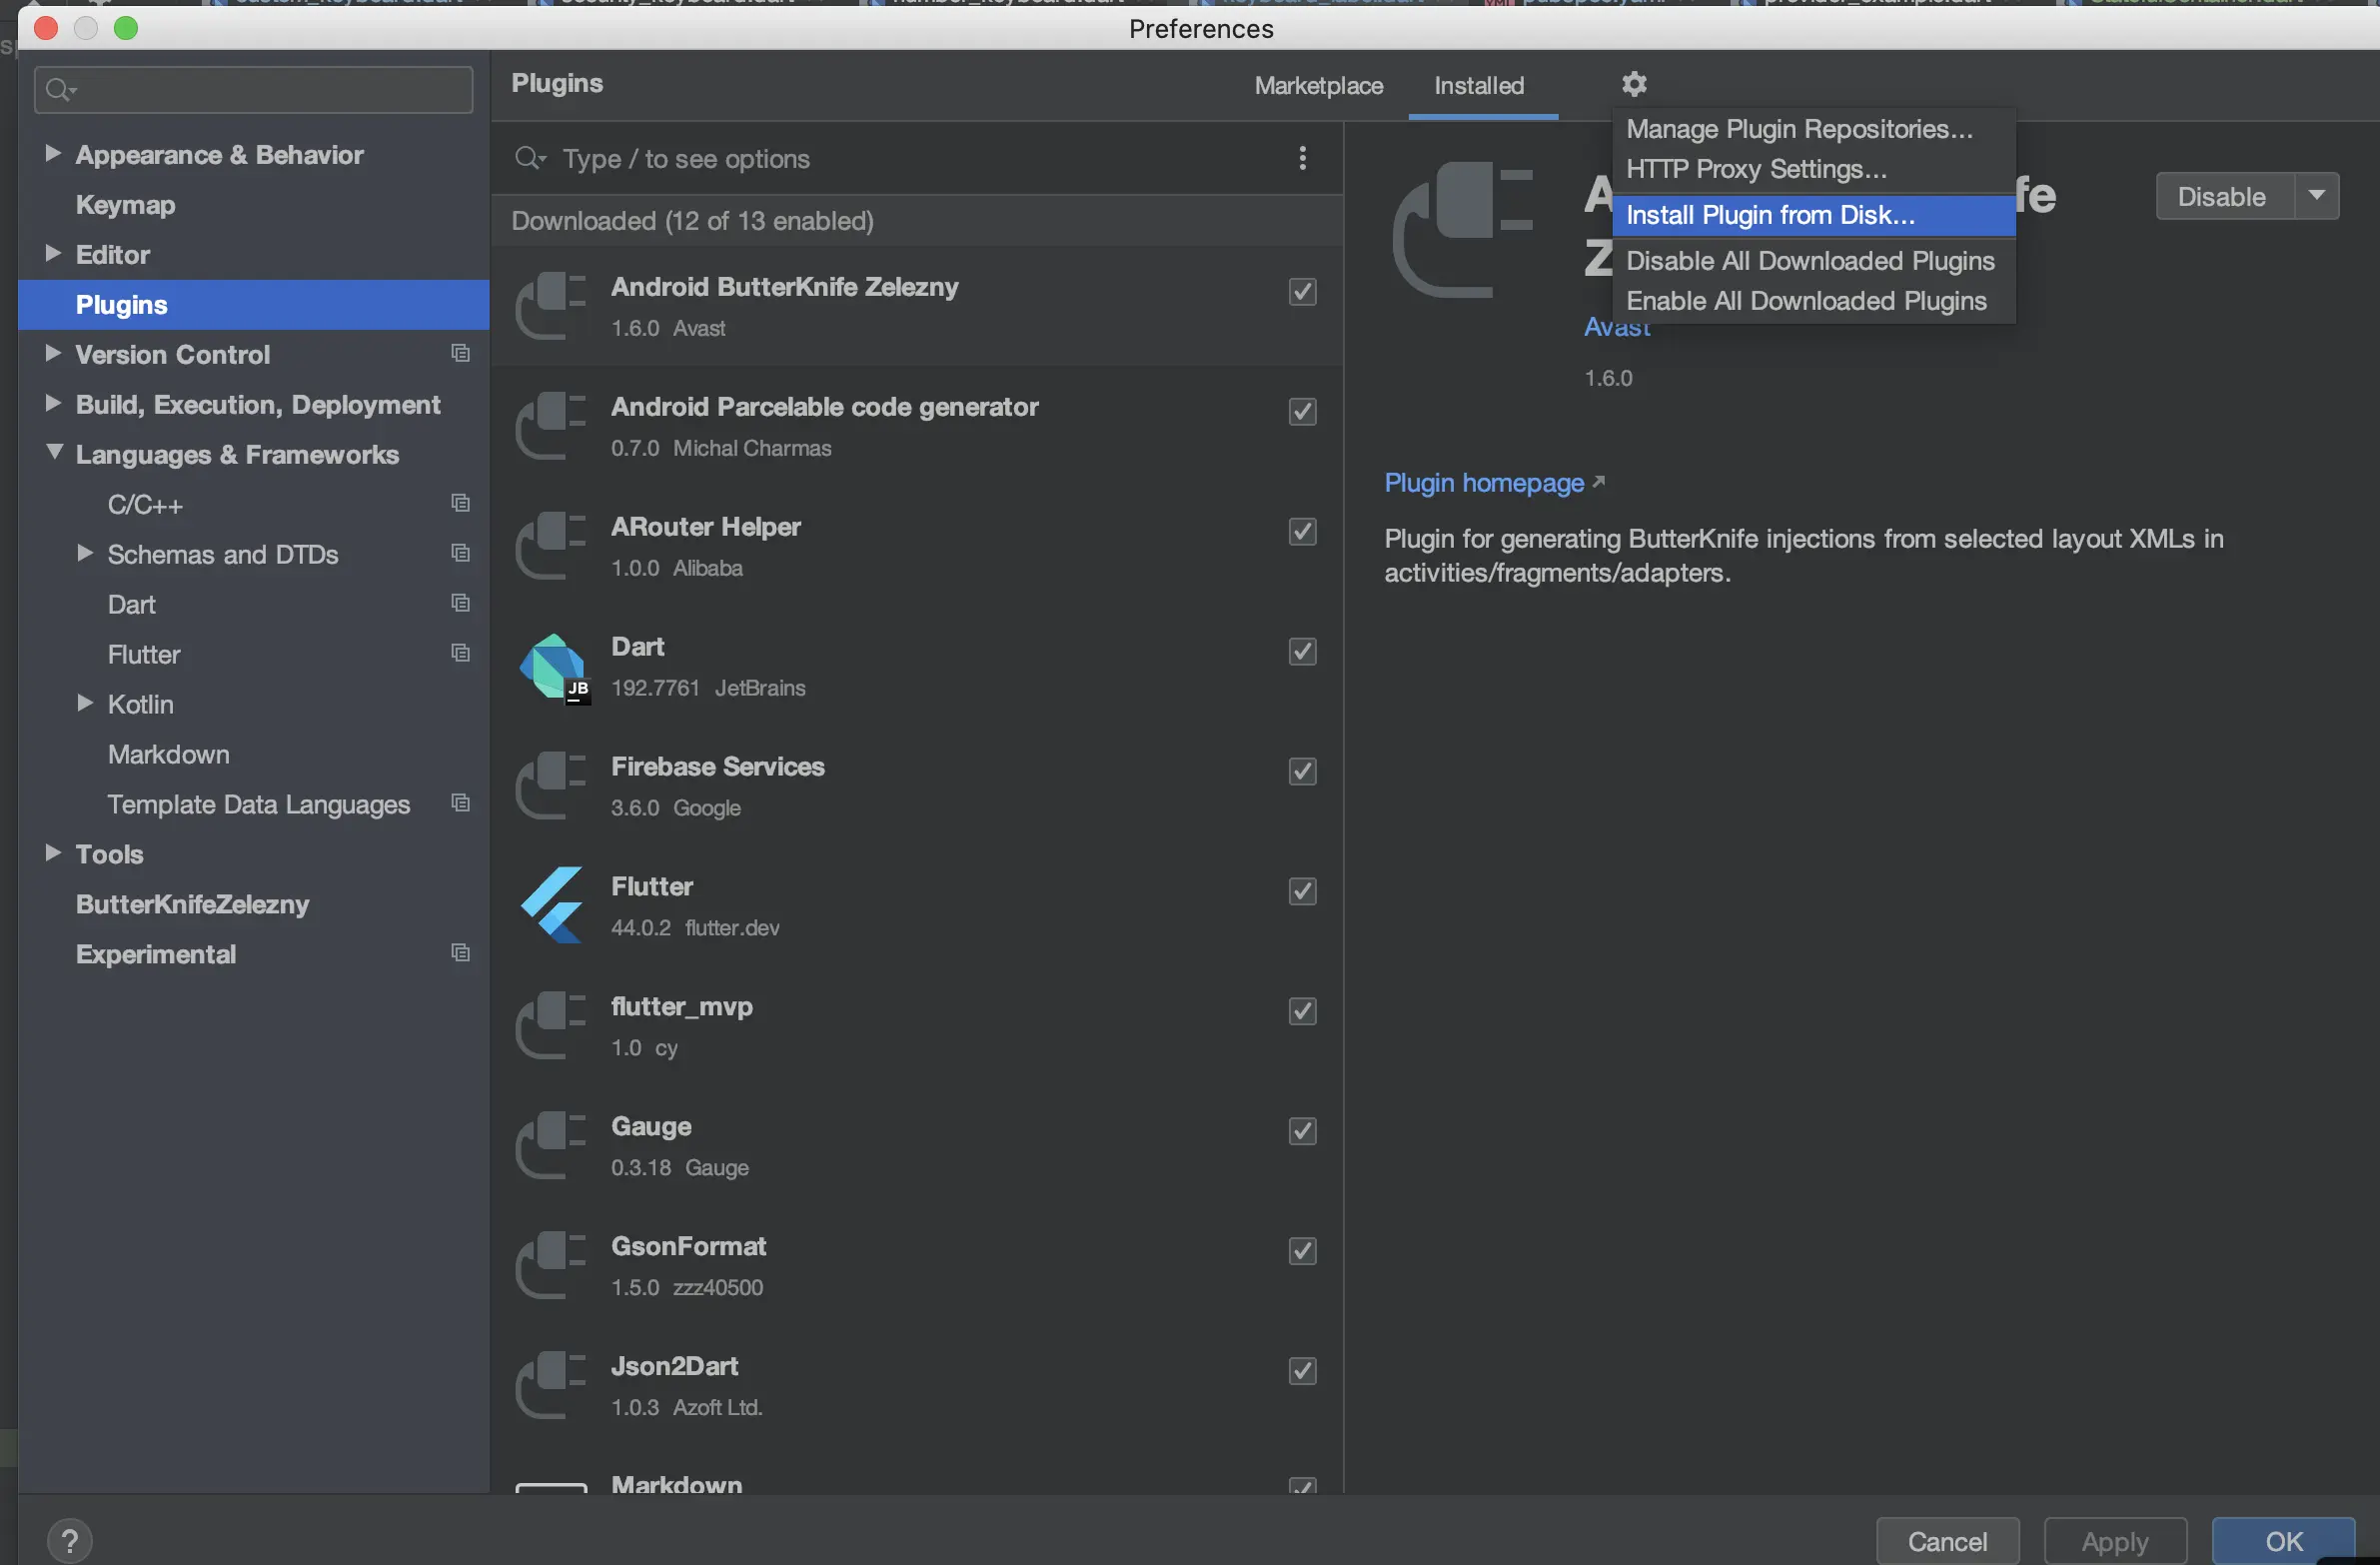The image size is (2380, 1565).
Task: Click the Version Control project-settings copy icon
Action: tap(460, 353)
